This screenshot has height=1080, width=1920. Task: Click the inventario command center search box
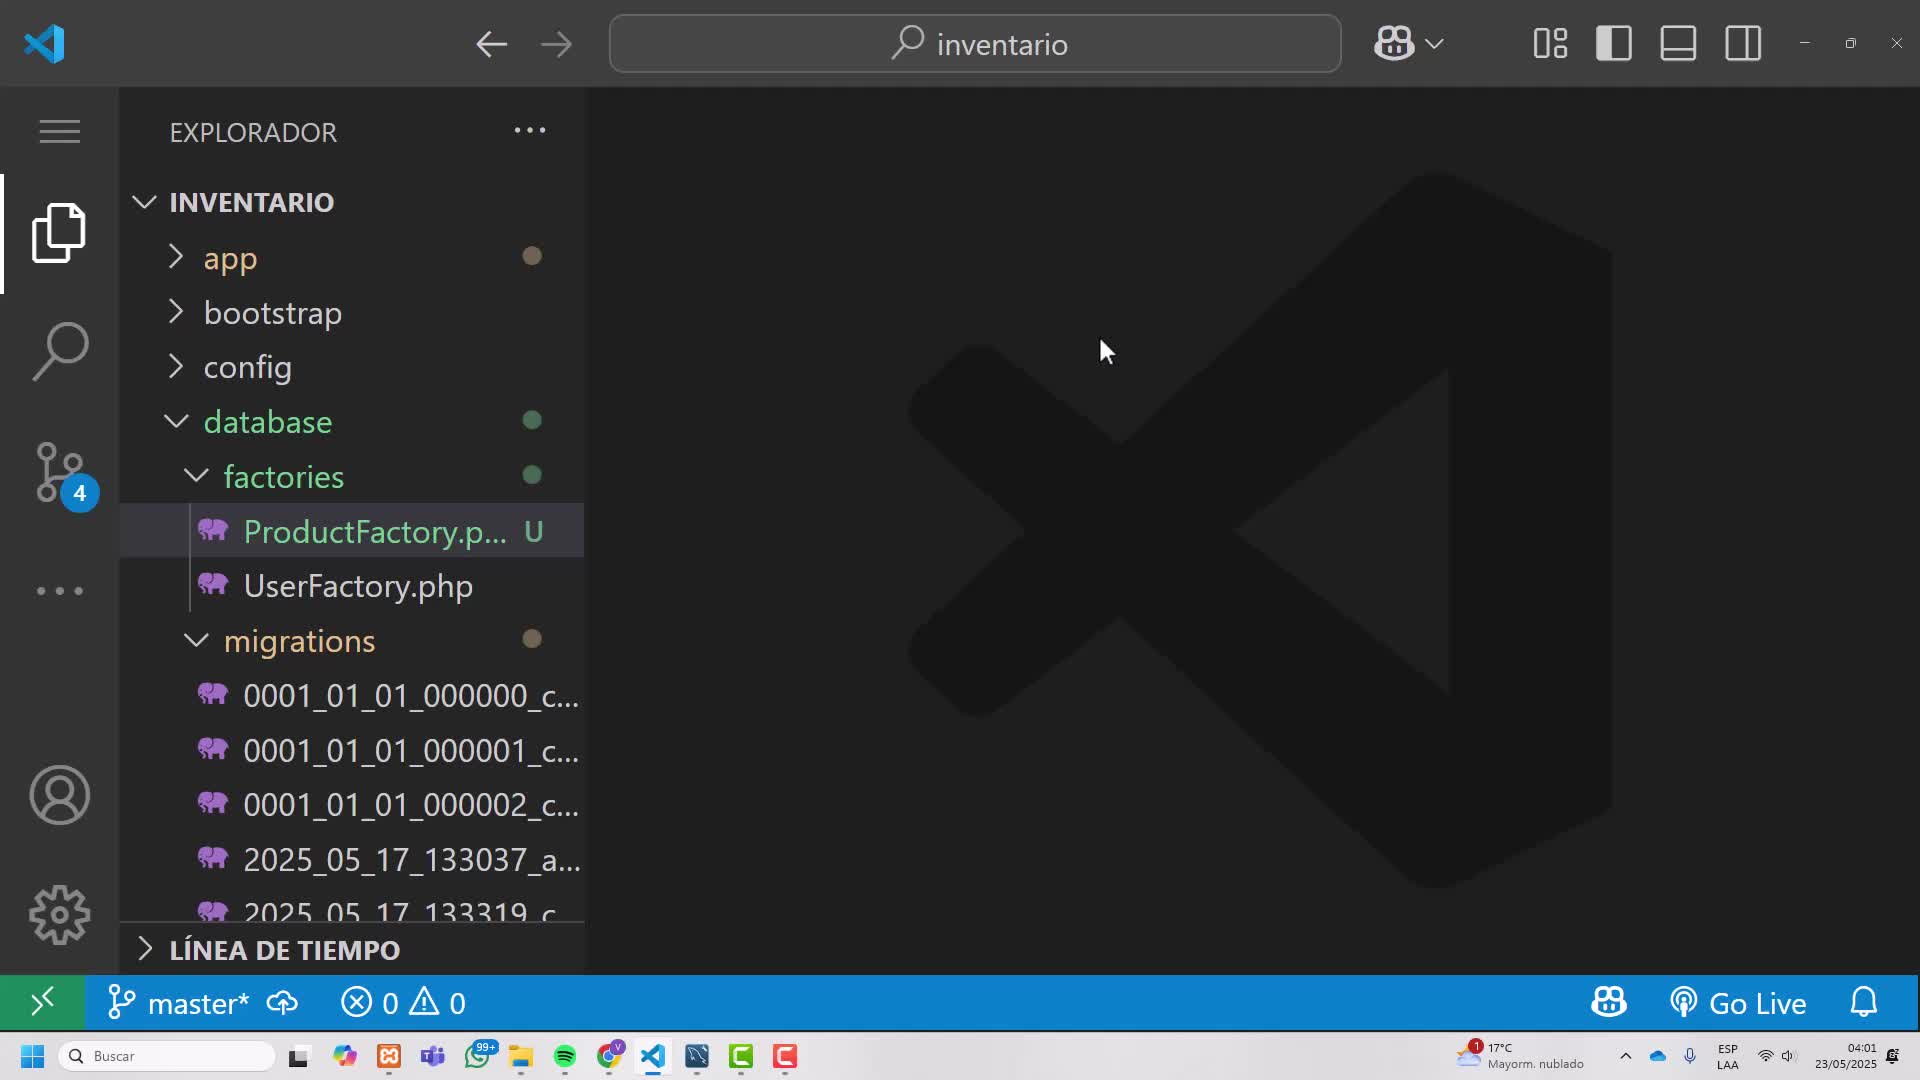click(x=975, y=44)
